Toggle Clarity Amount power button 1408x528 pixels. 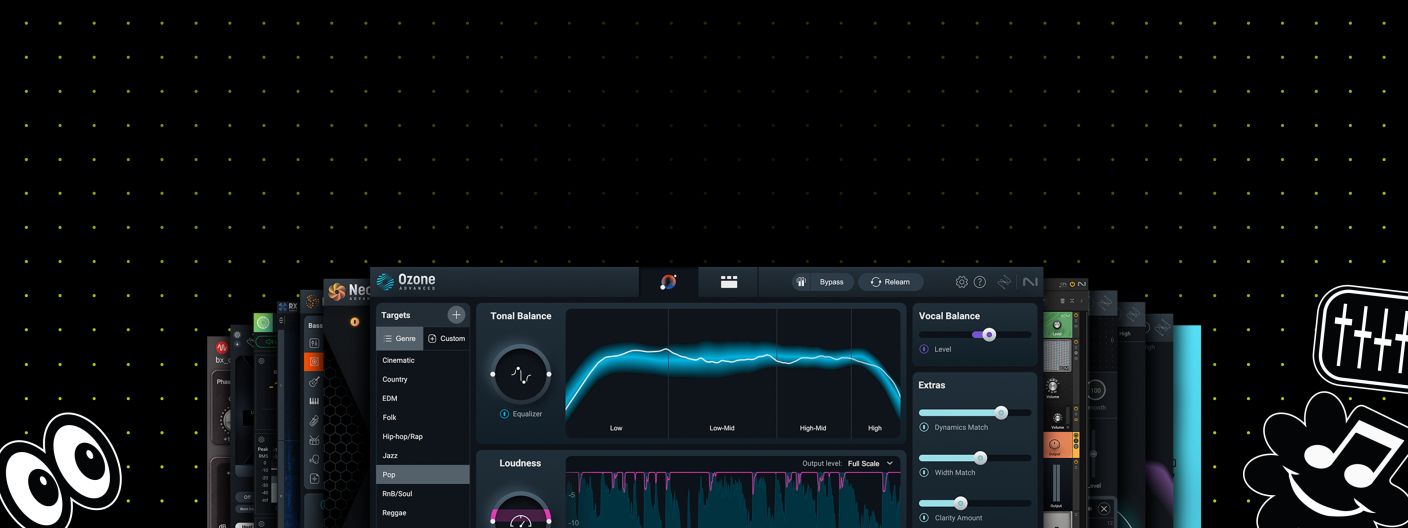coord(924,517)
